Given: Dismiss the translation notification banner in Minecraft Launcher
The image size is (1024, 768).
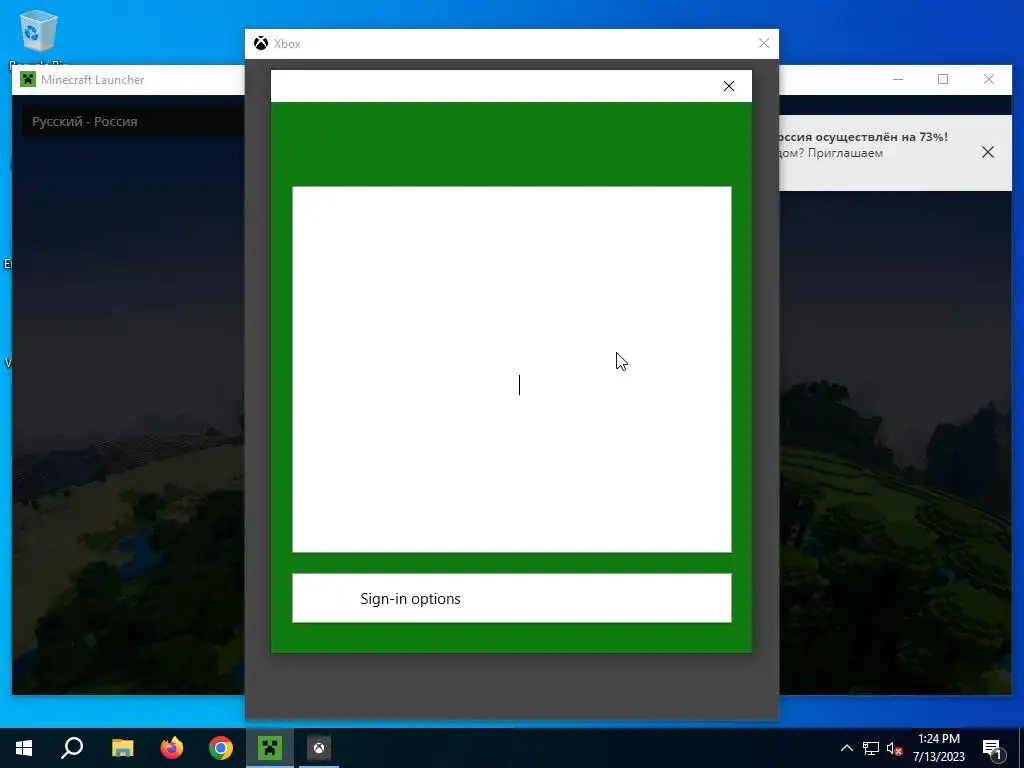Looking at the screenshot, I should tap(987, 152).
